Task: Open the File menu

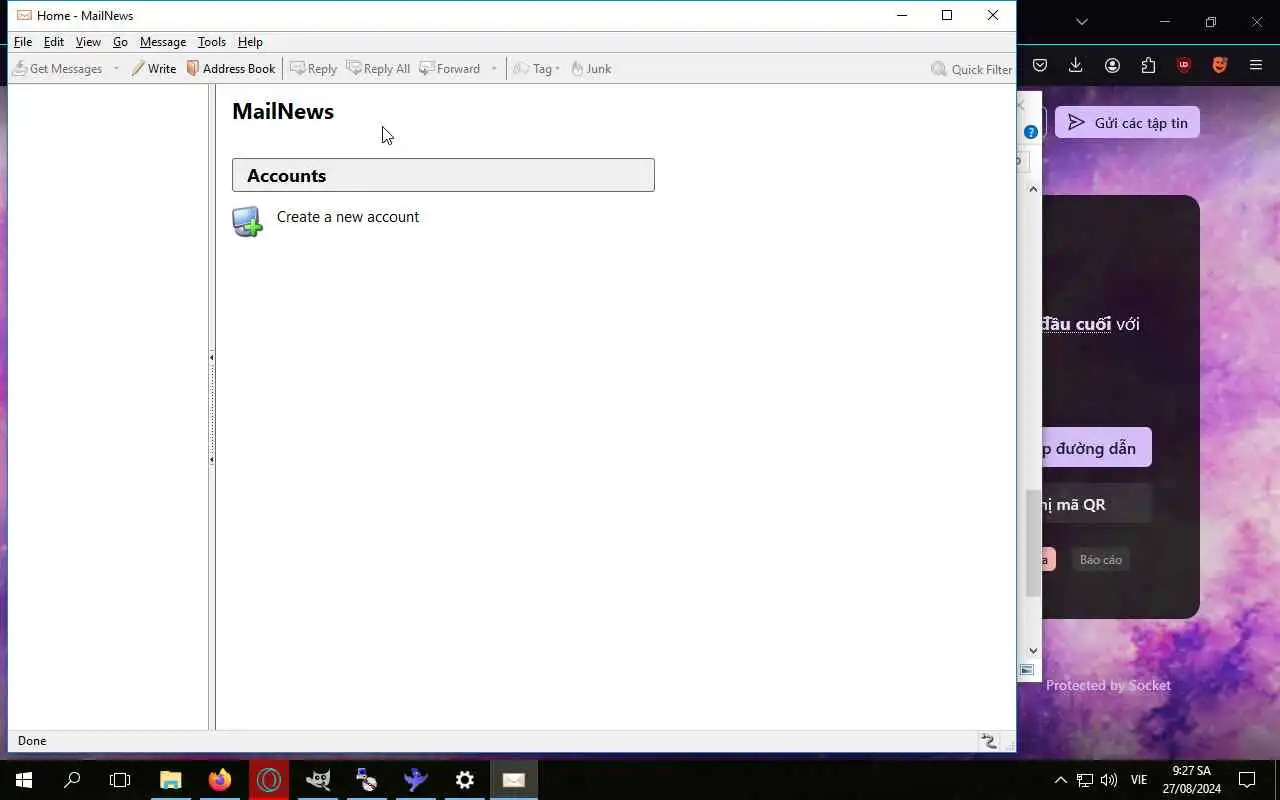Action: pos(23,42)
